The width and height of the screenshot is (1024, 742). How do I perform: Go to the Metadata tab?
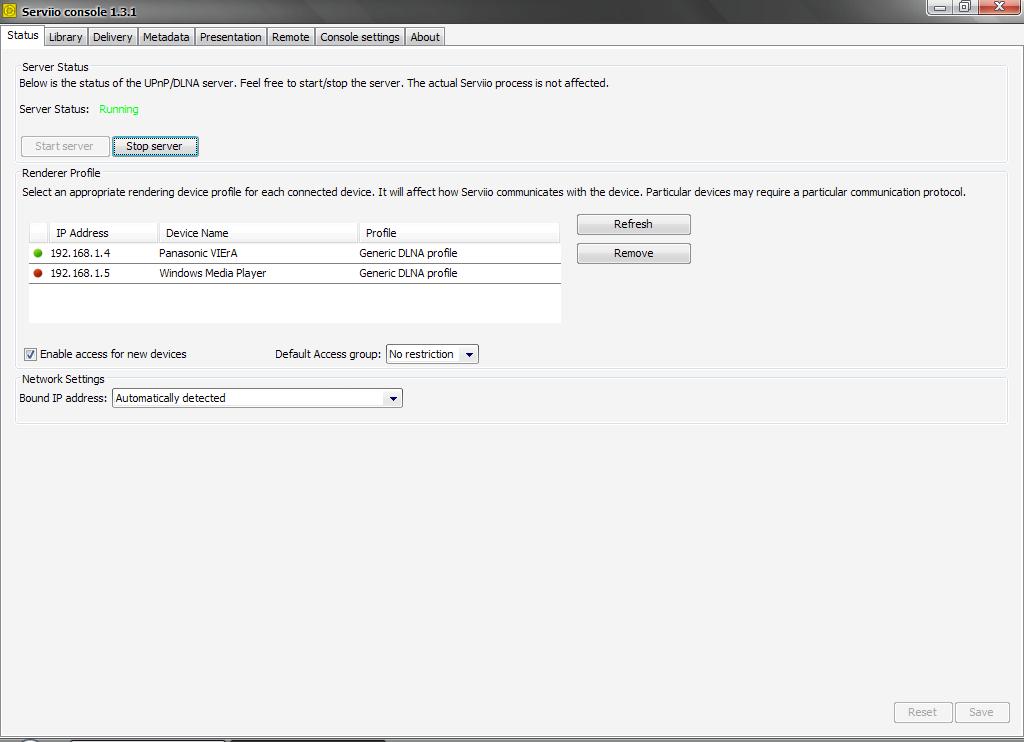point(166,37)
